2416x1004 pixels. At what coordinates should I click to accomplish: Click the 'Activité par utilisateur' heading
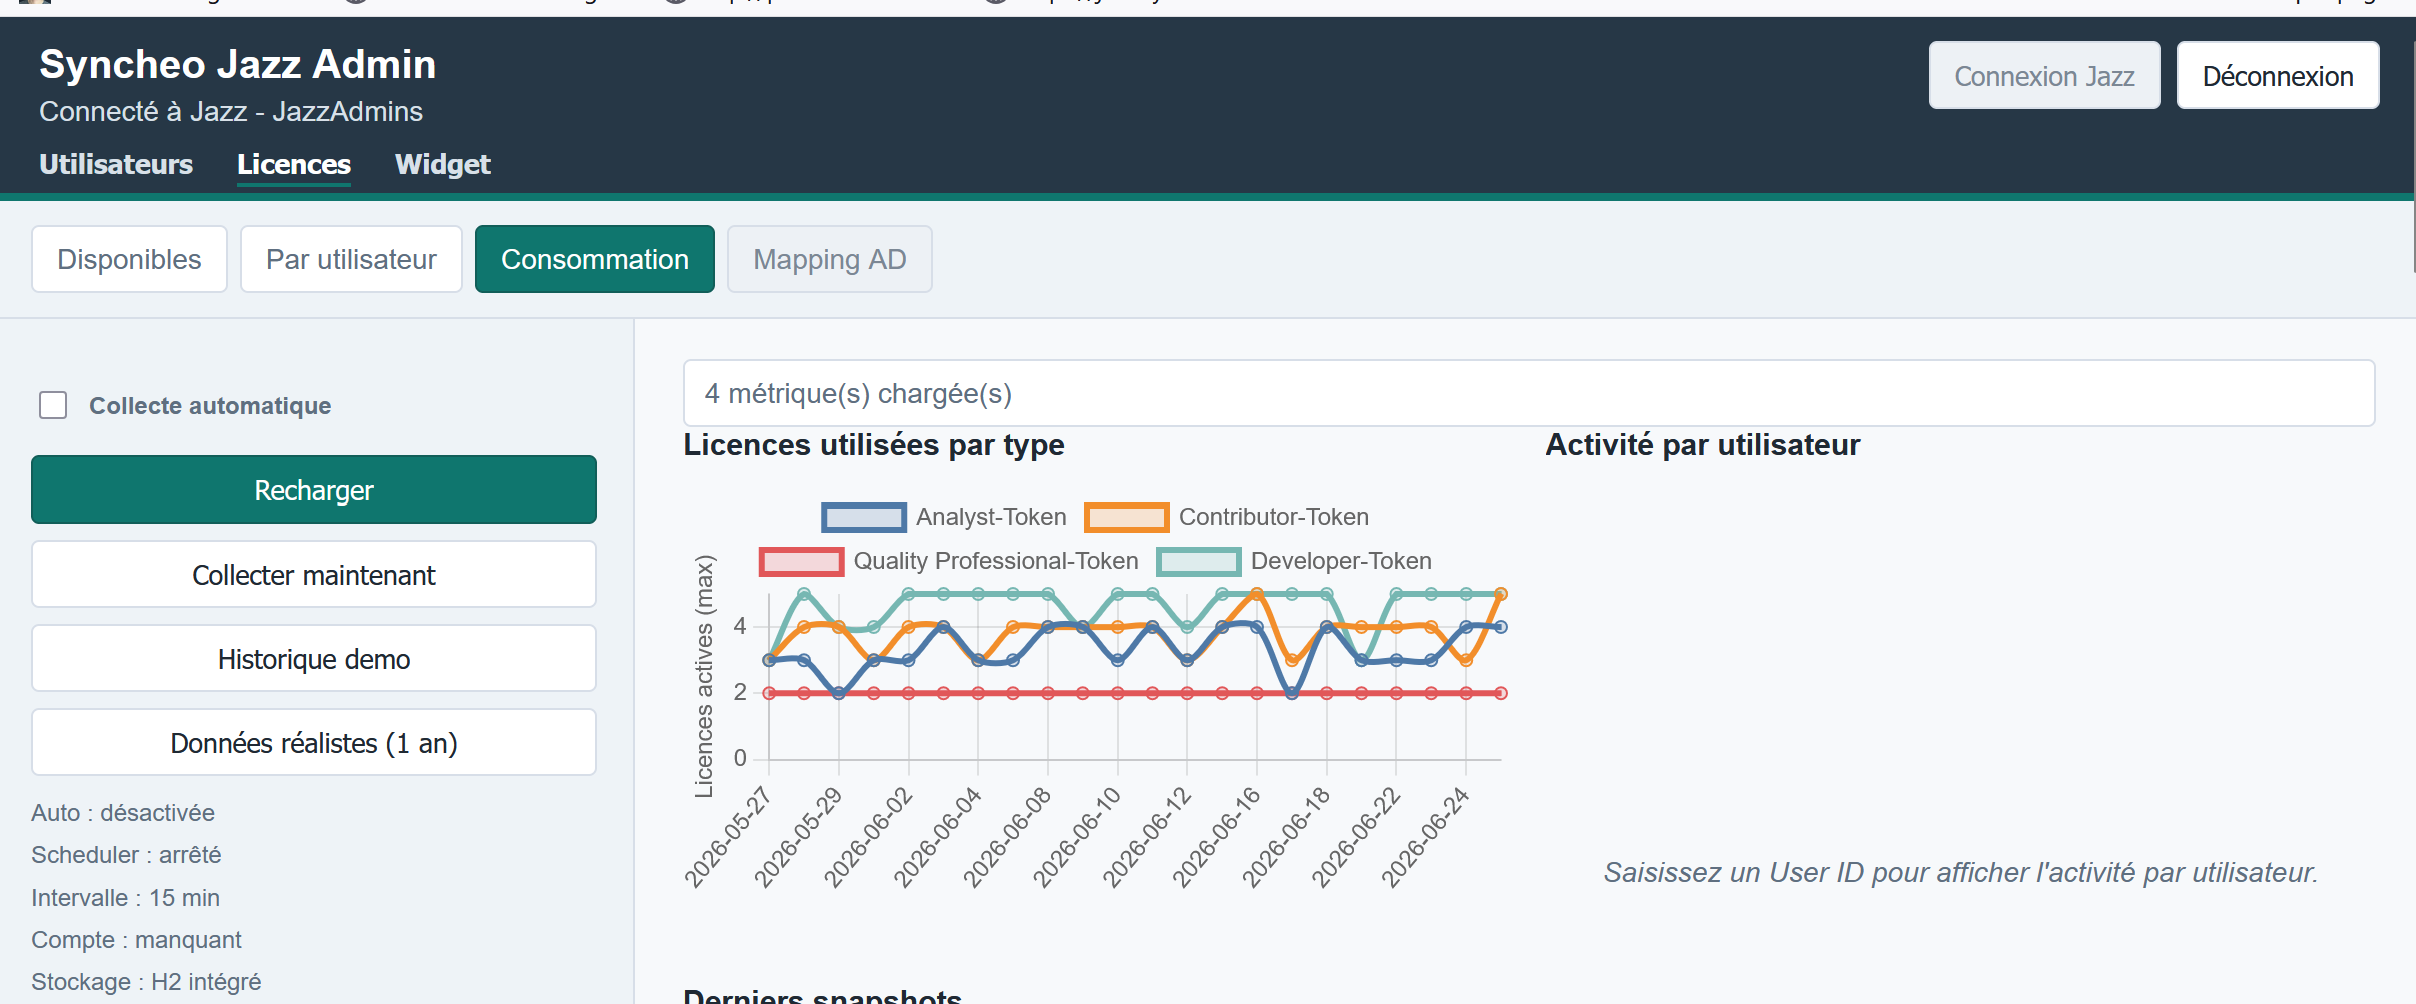(x=1703, y=445)
